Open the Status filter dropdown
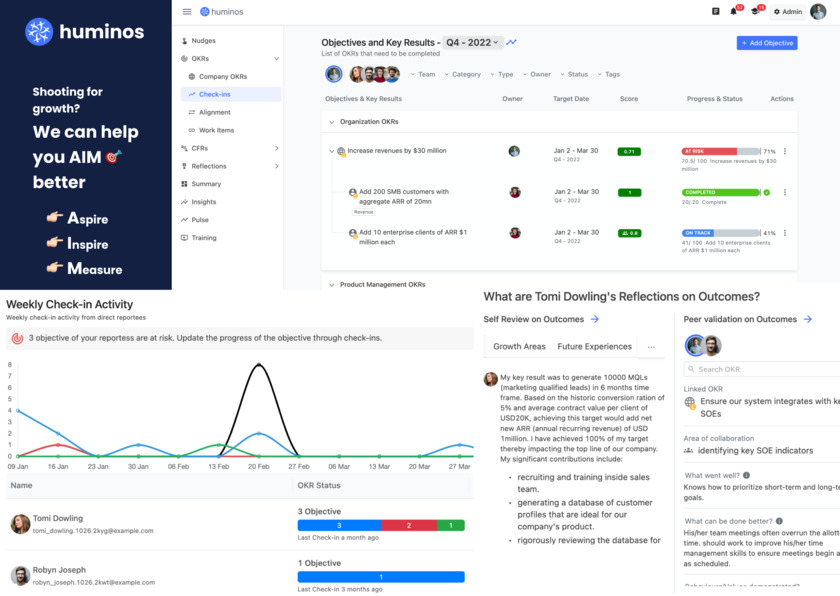Screen dimensions: 840x596 point(575,75)
